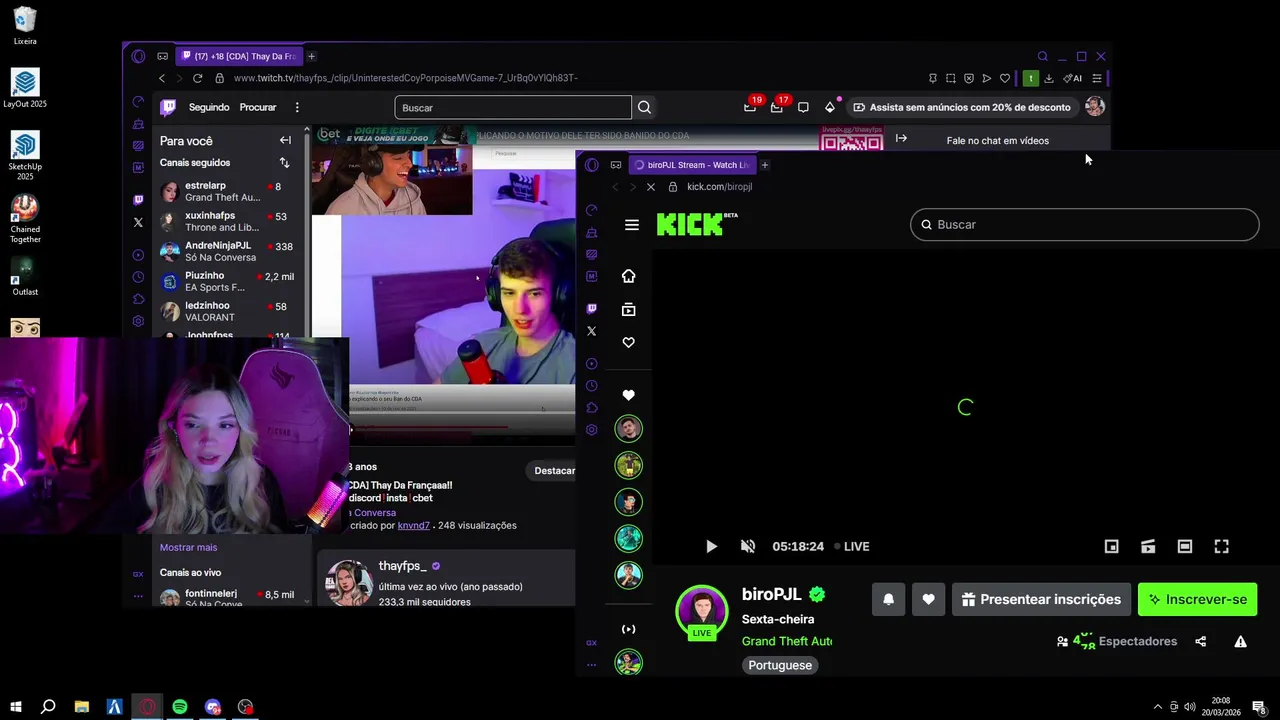Sort Canais seguidos list
The image size is (1280, 720).
pyautogui.click(x=284, y=163)
